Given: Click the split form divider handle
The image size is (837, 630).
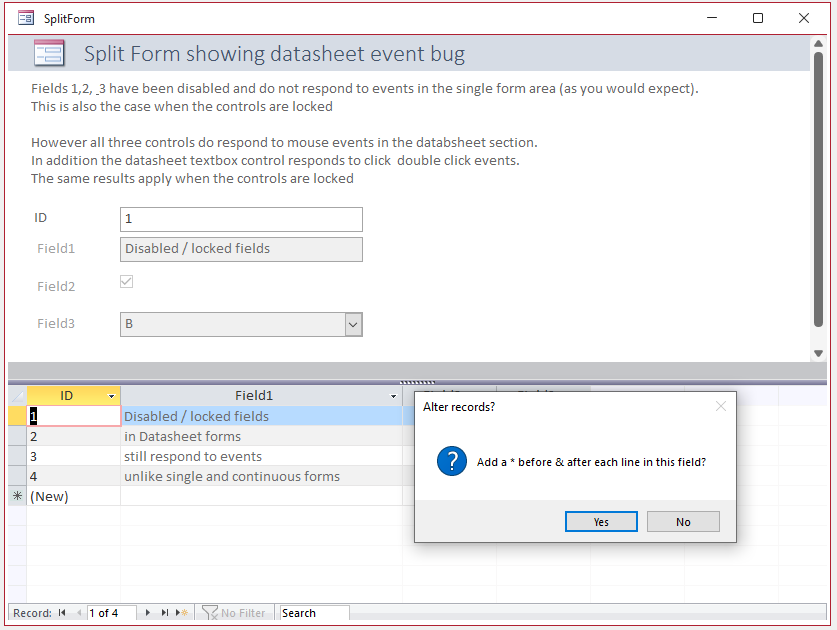Looking at the screenshot, I should (417, 382).
